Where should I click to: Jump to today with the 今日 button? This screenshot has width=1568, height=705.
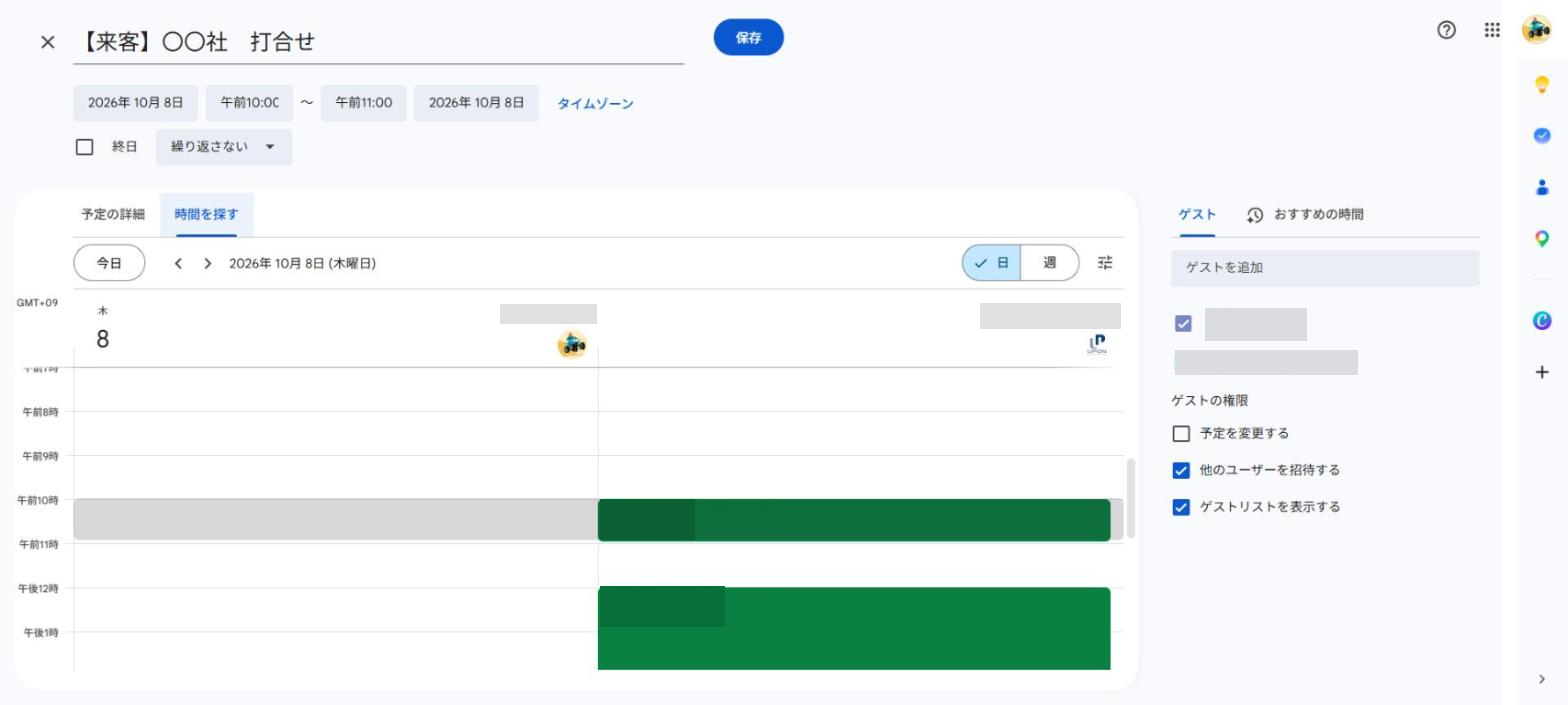click(x=109, y=264)
